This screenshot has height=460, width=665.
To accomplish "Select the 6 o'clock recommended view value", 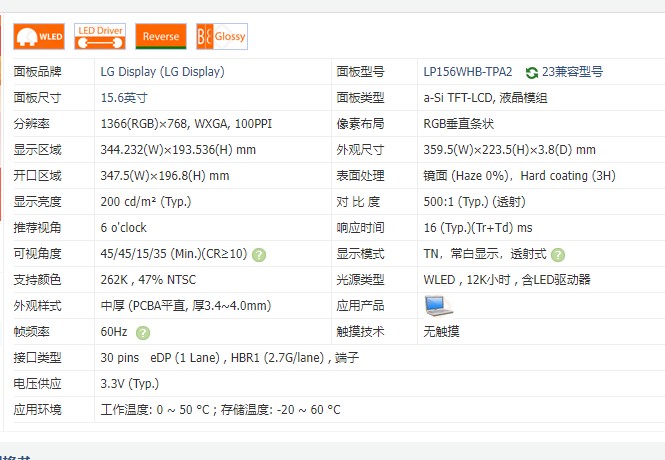I will 123,228.
